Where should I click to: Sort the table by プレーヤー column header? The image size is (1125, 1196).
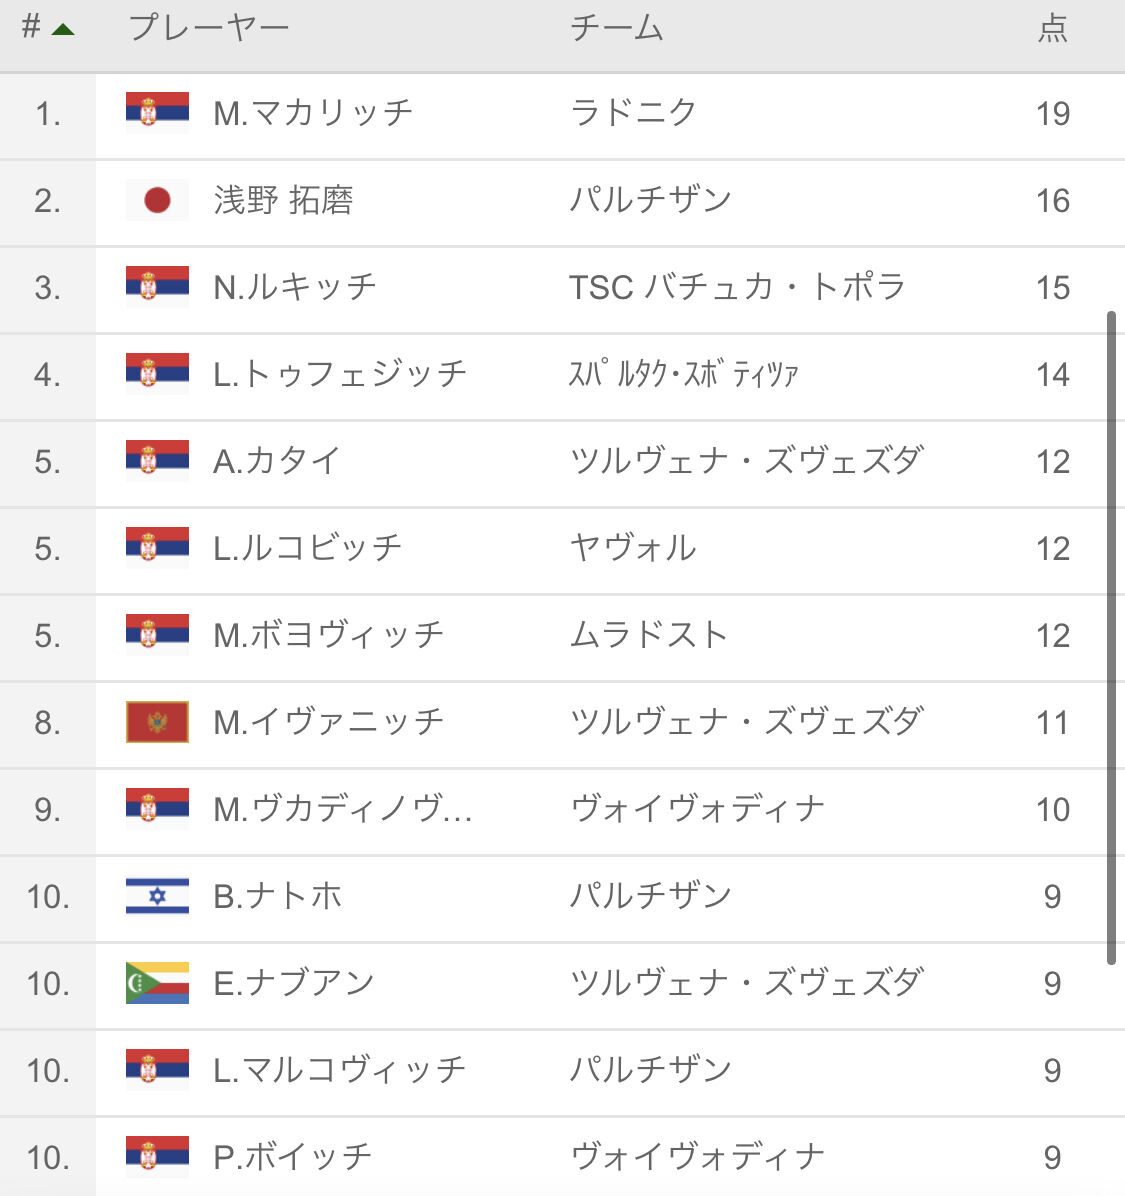tap(209, 27)
